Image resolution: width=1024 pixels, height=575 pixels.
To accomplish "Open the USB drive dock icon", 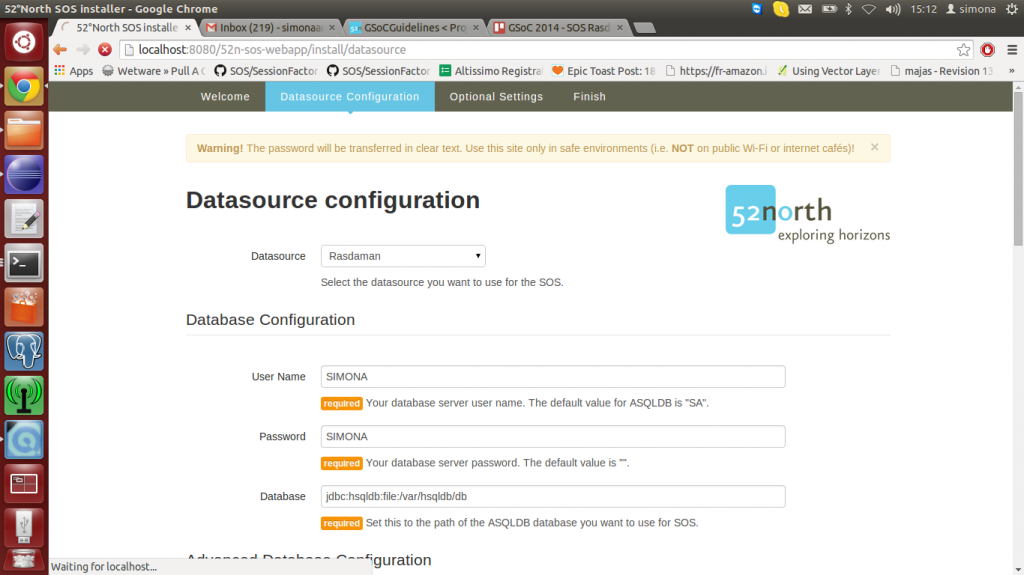I will pos(24,527).
